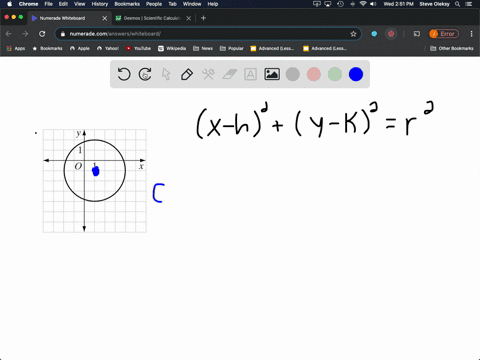Choose the gray color swatch
Screen dimensions: 480x360
click(293, 74)
